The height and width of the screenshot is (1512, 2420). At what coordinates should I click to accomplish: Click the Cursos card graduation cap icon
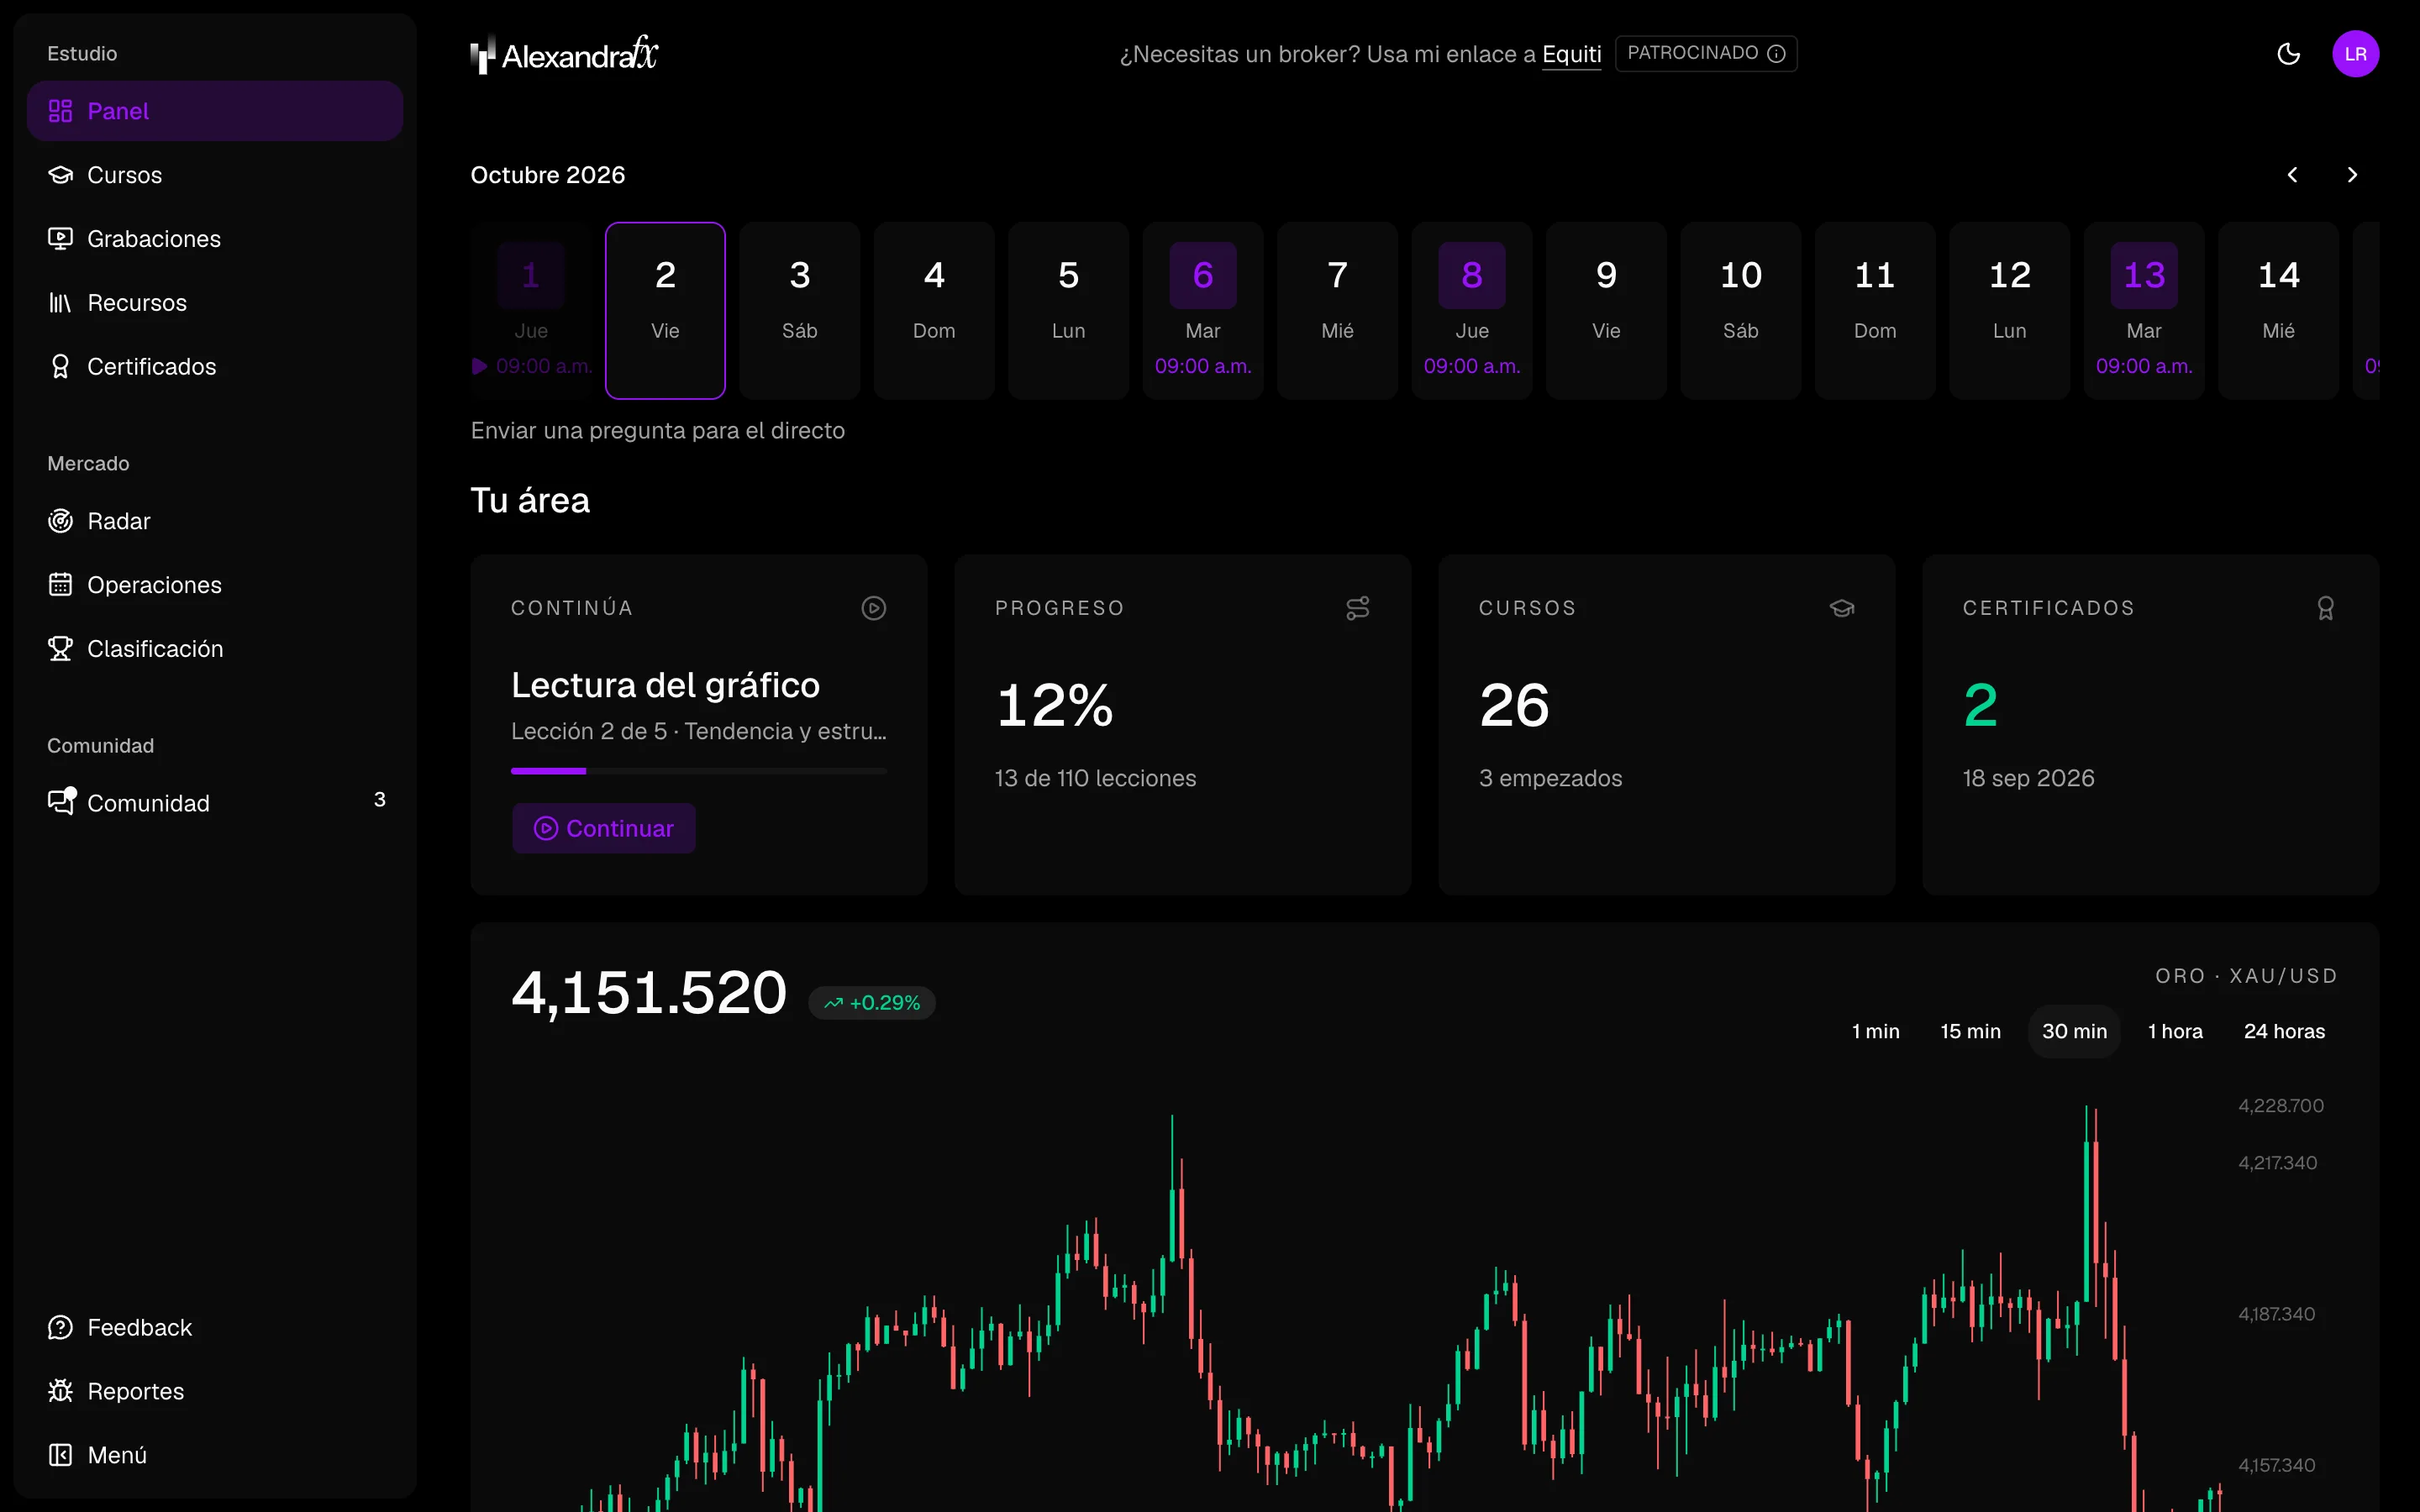coord(1842,608)
